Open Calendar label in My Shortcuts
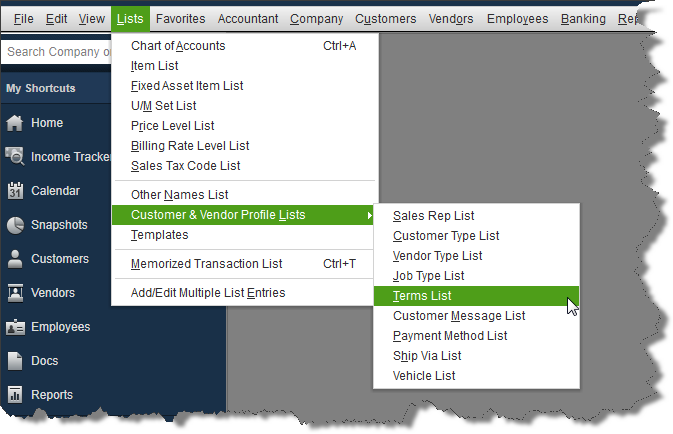This screenshot has height=434, width=673. click(55, 191)
